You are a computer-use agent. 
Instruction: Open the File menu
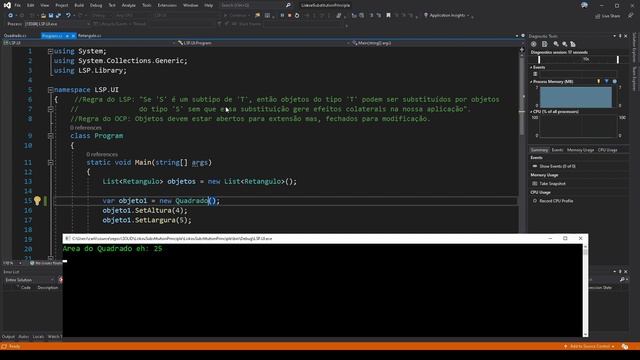(17, 5)
